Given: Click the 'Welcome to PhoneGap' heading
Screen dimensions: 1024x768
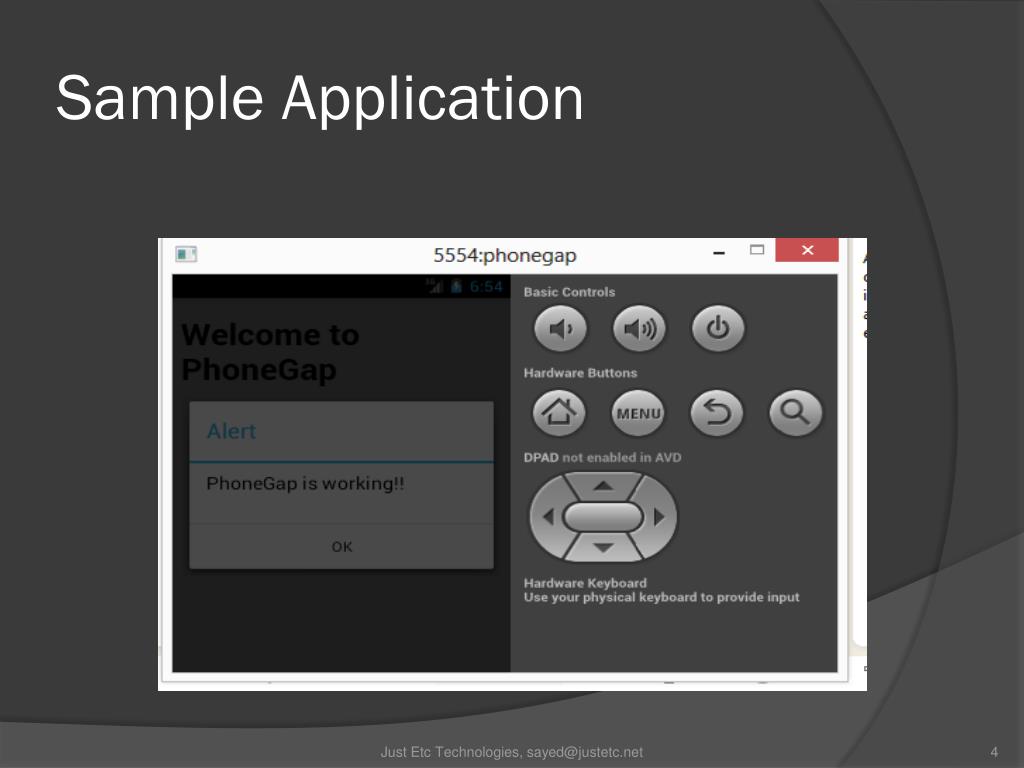Looking at the screenshot, I should click(x=270, y=352).
